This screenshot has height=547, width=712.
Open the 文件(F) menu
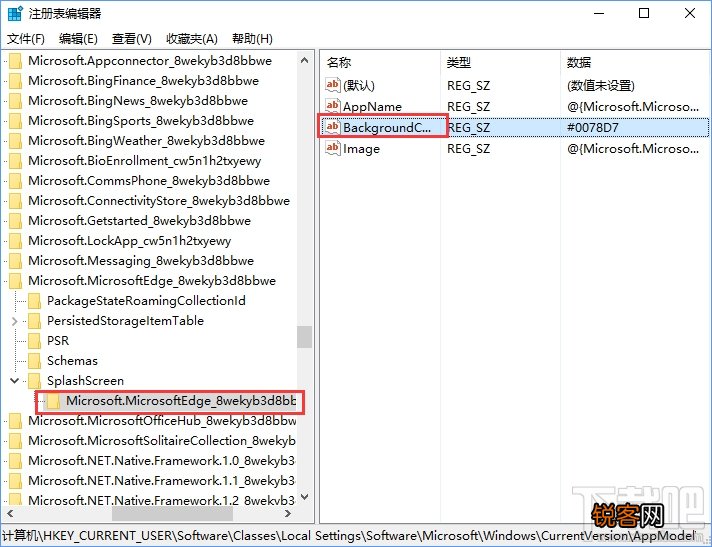(26, 39)
